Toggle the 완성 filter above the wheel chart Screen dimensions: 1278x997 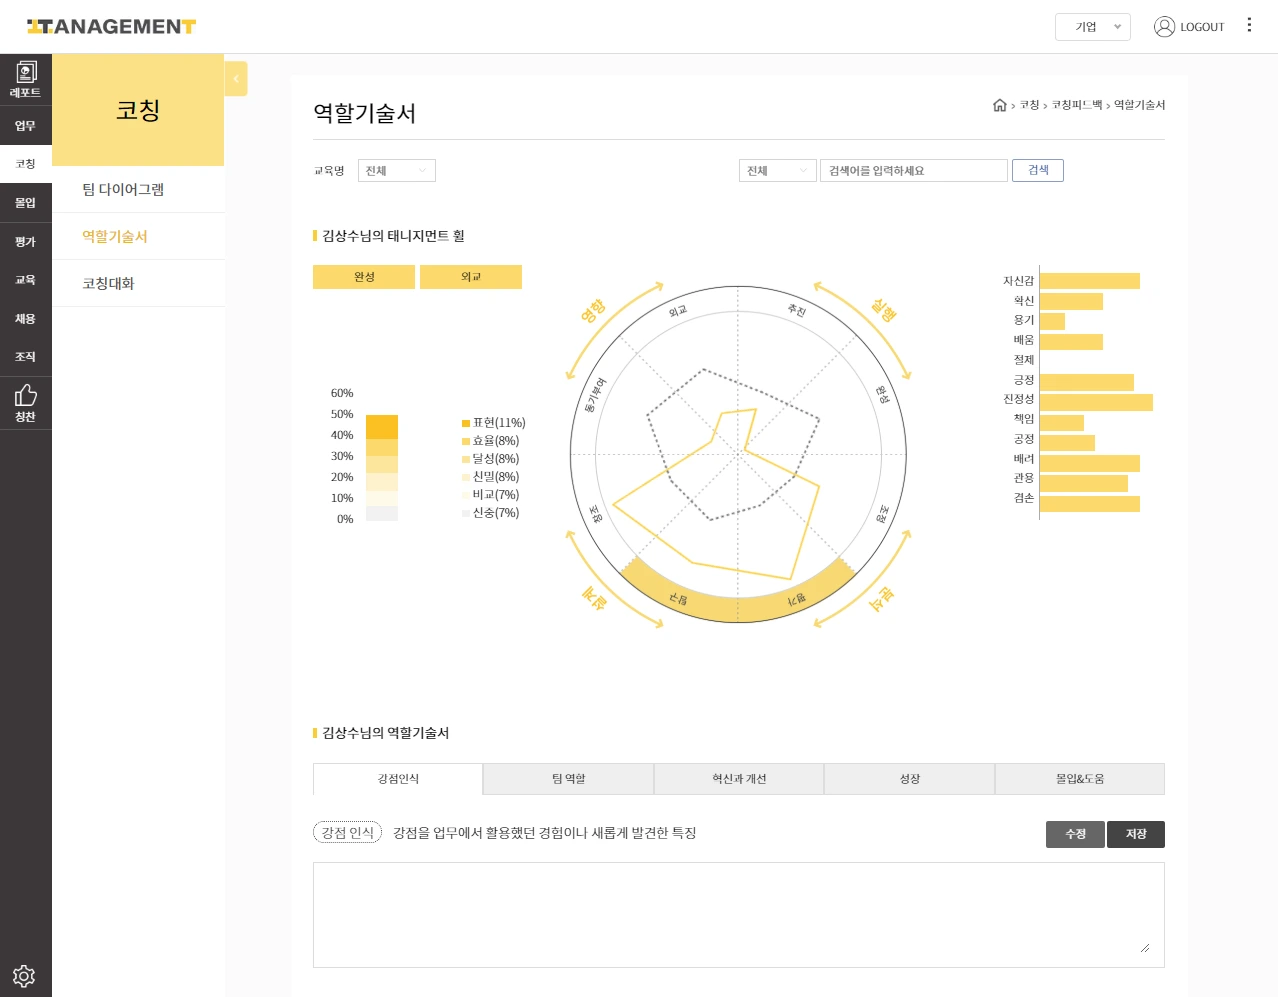(364, 277)
